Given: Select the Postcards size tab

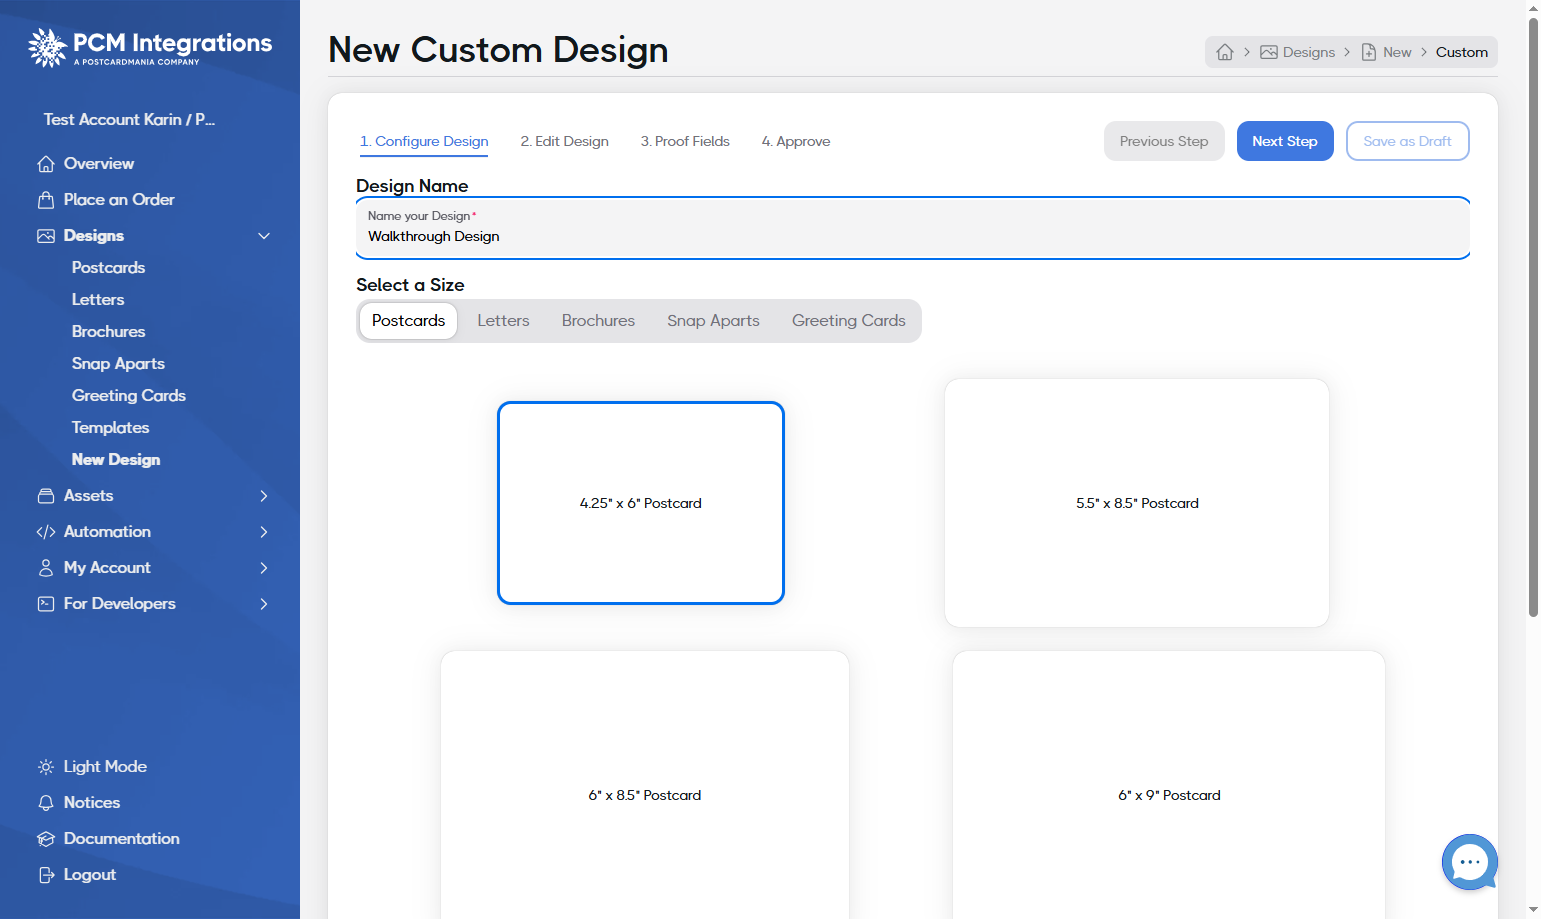Looking at the screenshot, I should pos(409,321).
